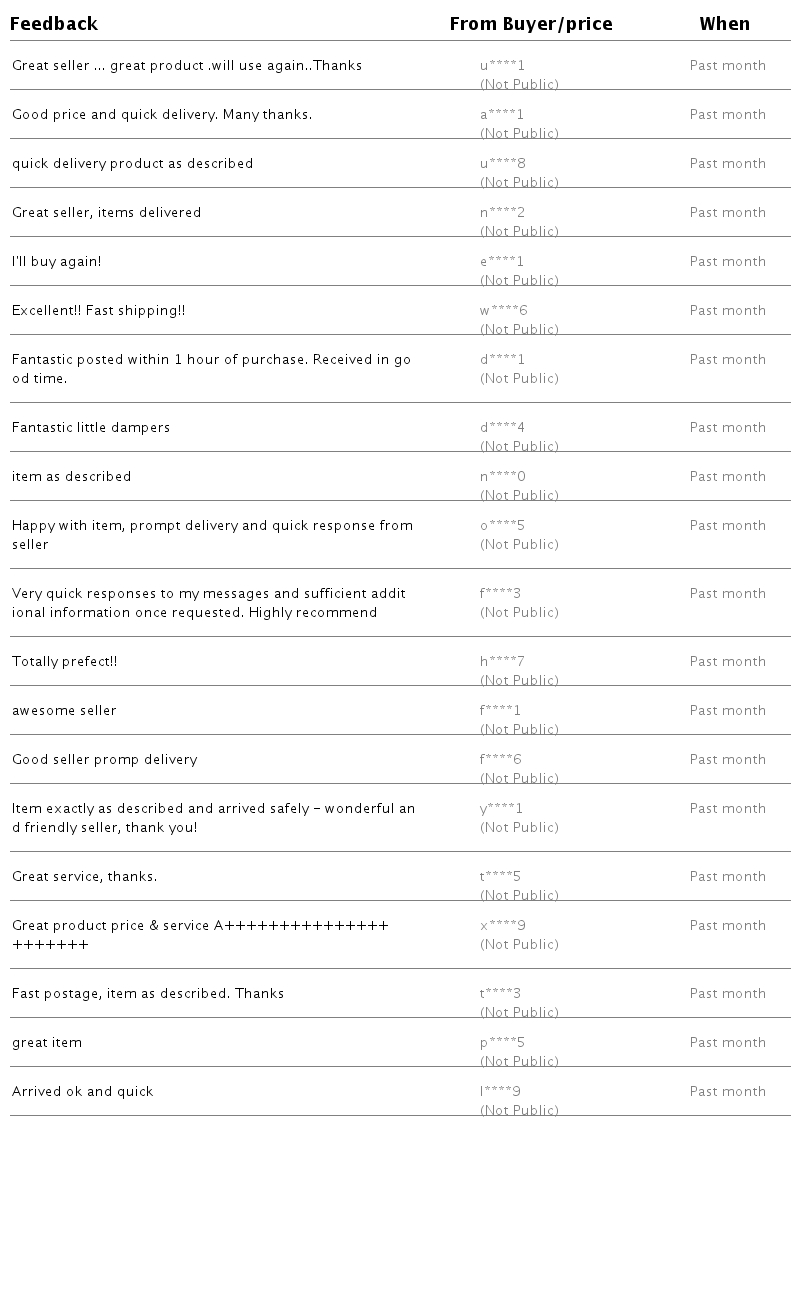The image size is (800, 1312).
Task: Click the Feedback column header
Action: 54,24
